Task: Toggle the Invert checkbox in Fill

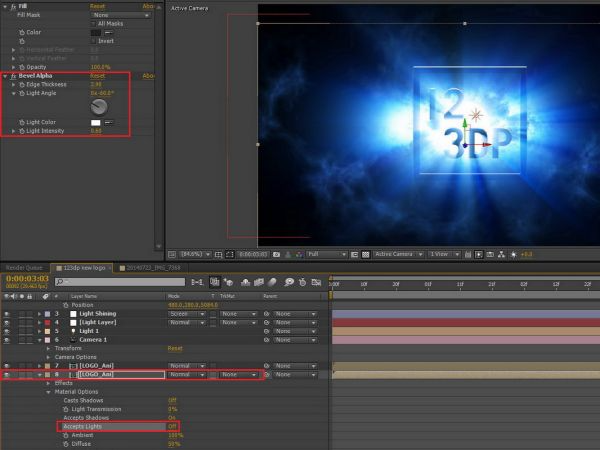Action: [x=93, y=41]
